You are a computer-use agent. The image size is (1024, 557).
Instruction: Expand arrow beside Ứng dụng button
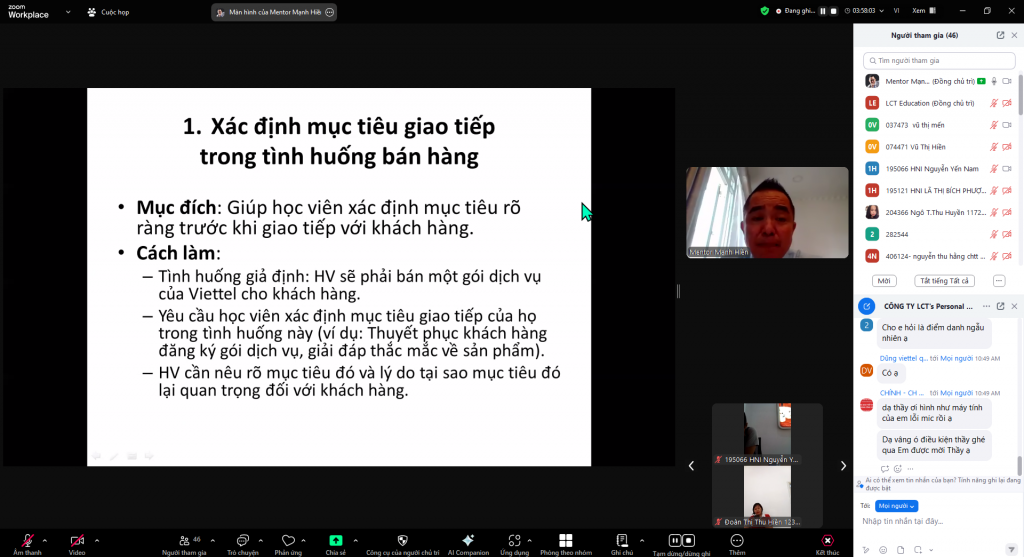529,541
